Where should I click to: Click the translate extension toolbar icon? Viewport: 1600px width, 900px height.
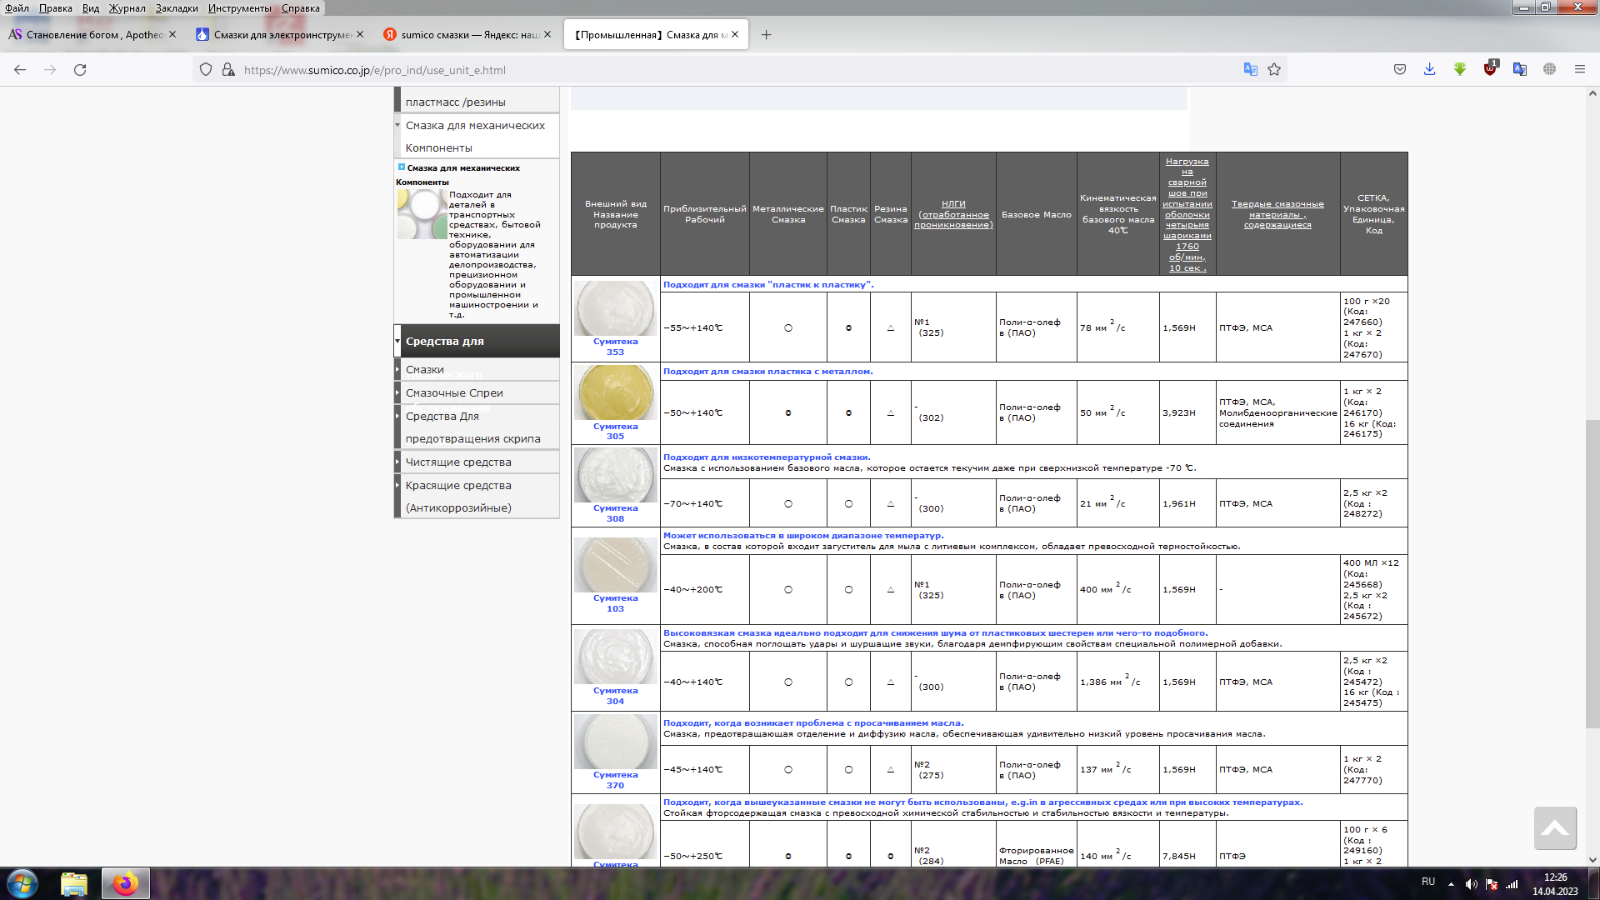[x=1520, y=69]
